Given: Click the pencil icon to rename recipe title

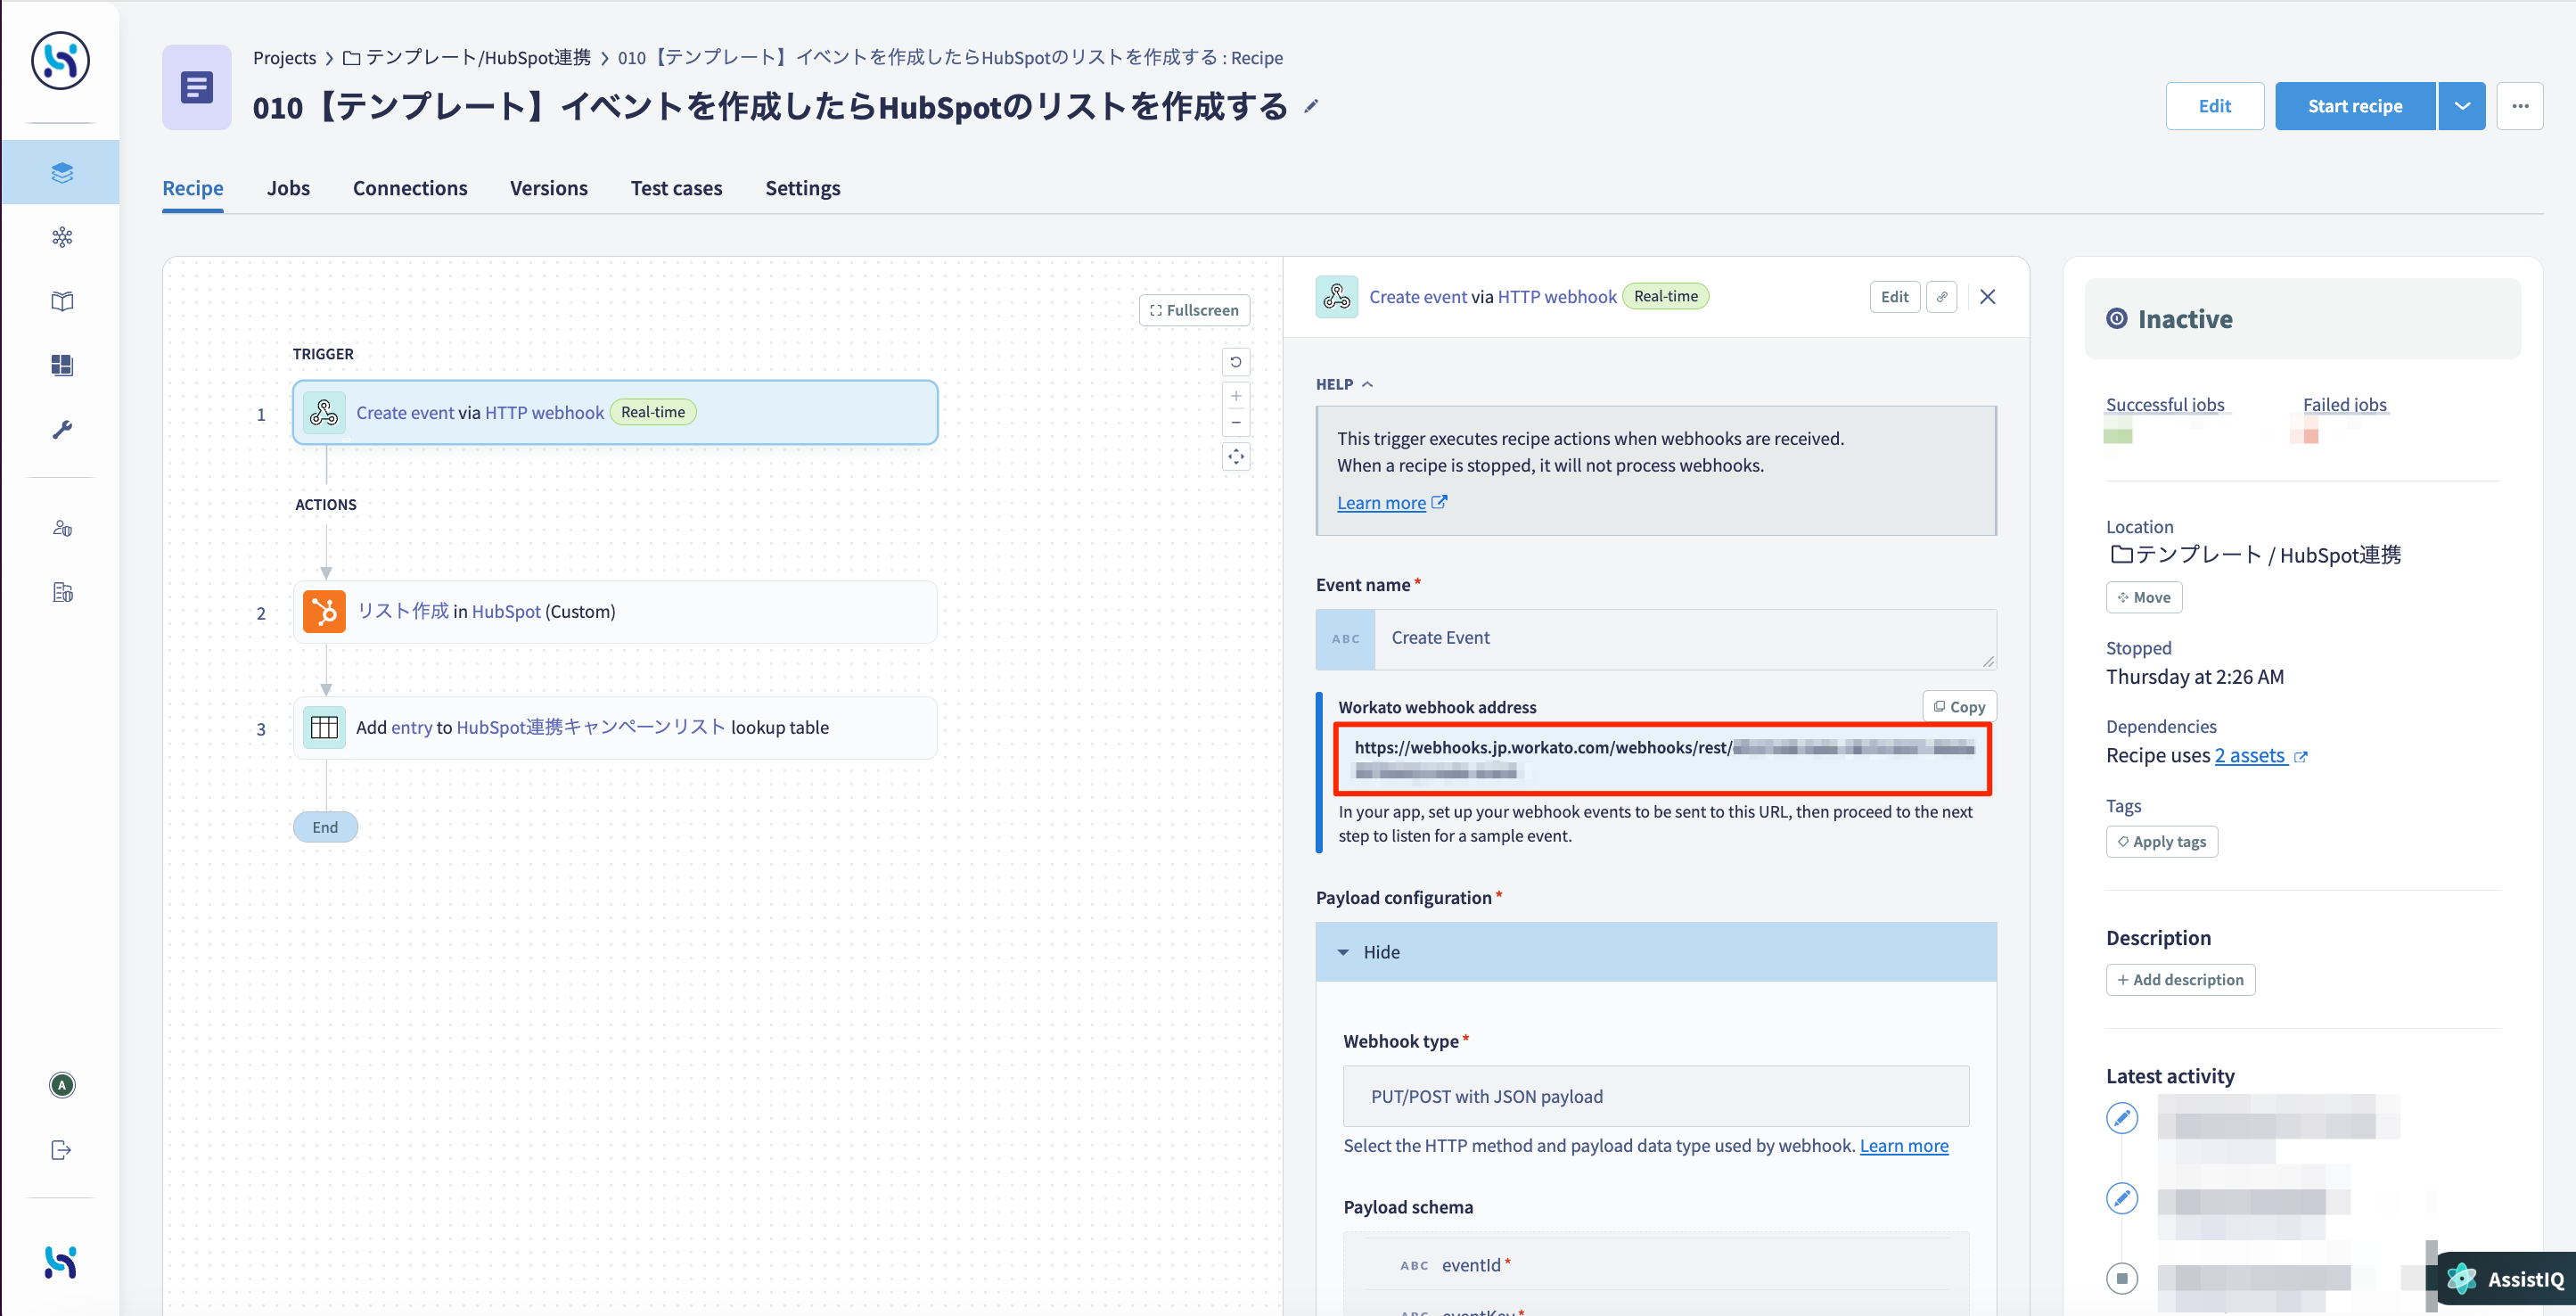Looking at the screenshot, I should (x=1311, y=106).
